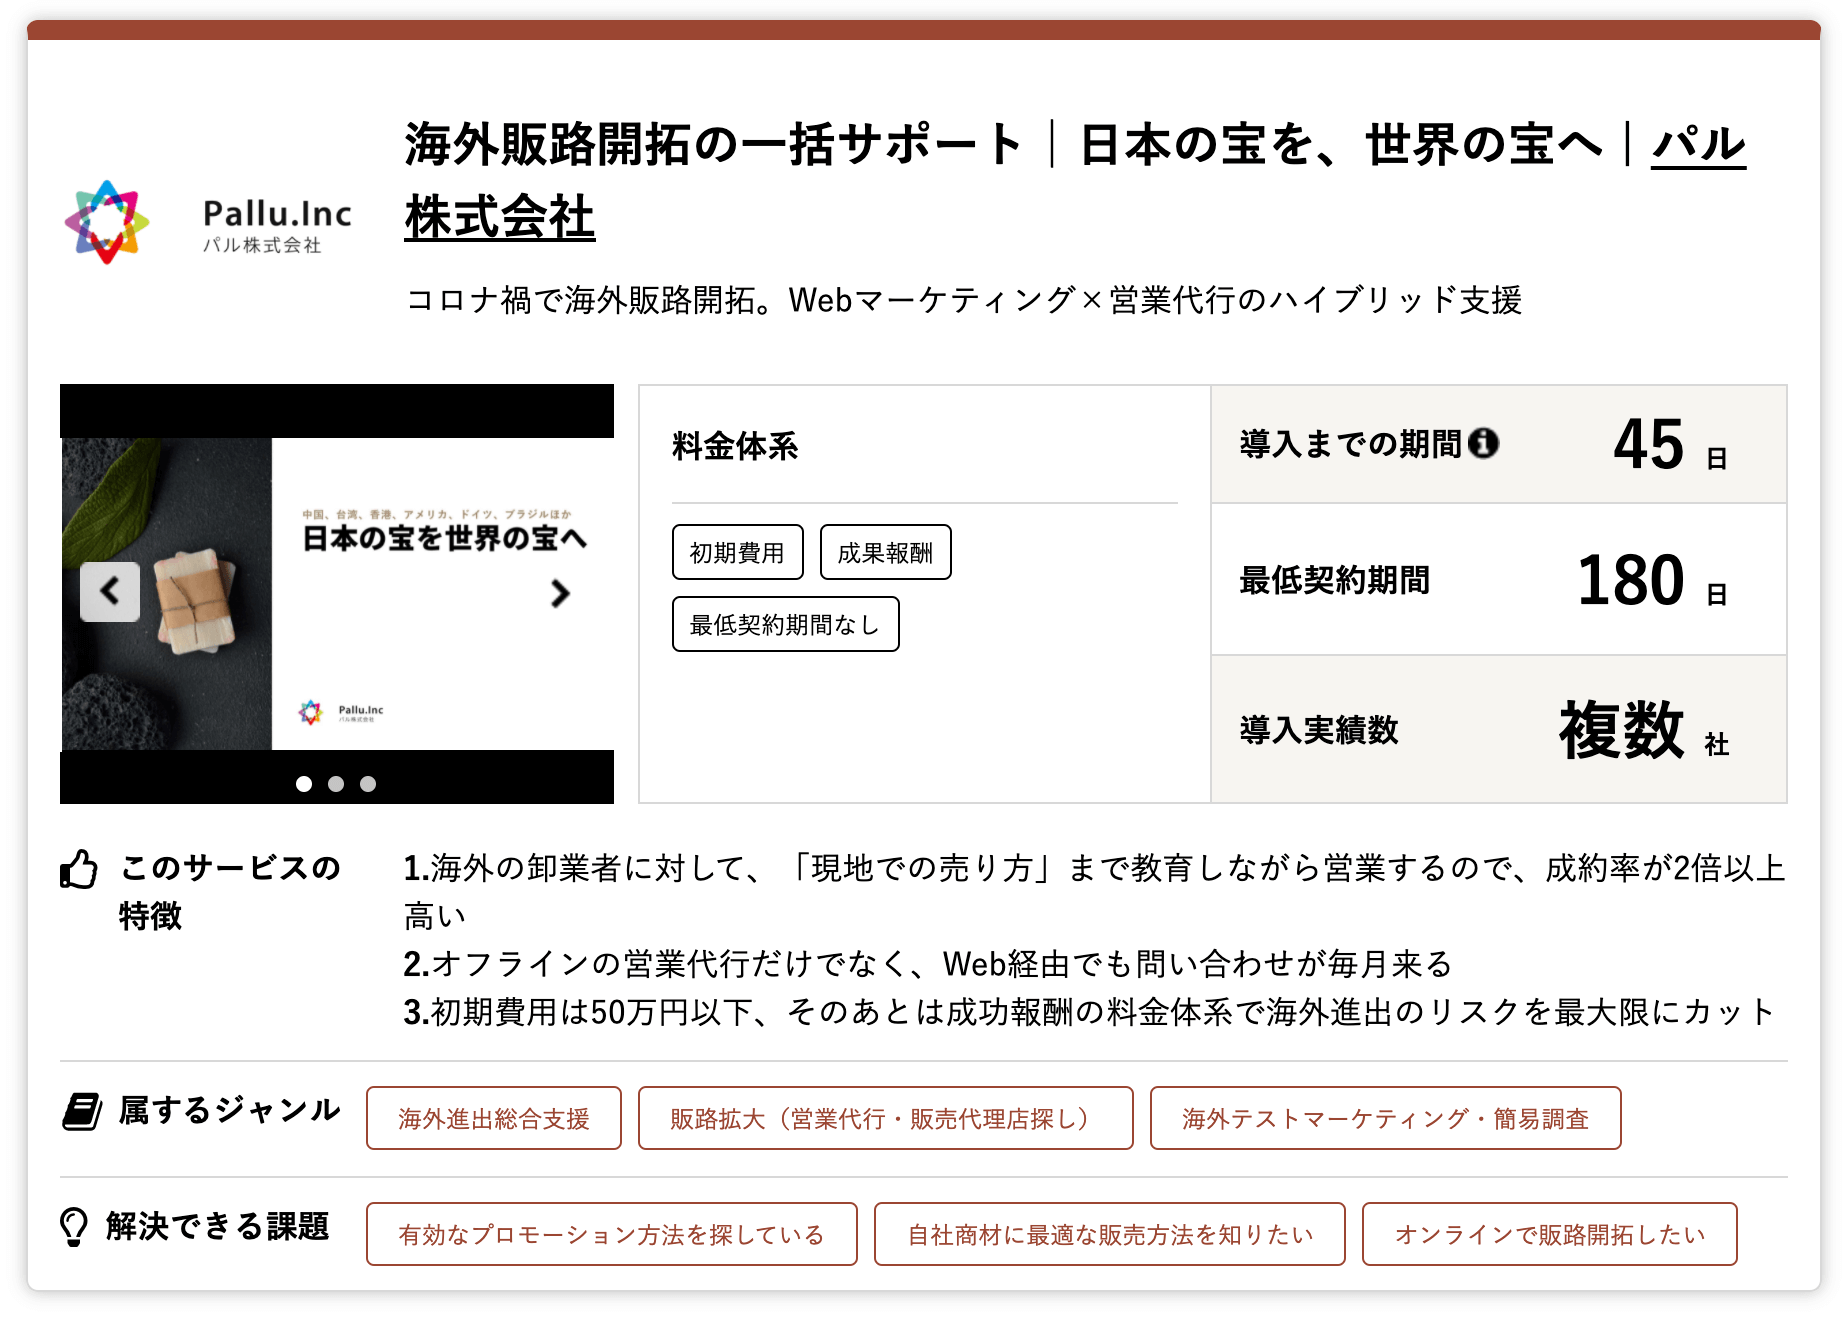Image resolution: width=1848 pixels, height=1322 pixels.
Task: Click the 180 日 minimum contract value
Action: coord(1652,581)
